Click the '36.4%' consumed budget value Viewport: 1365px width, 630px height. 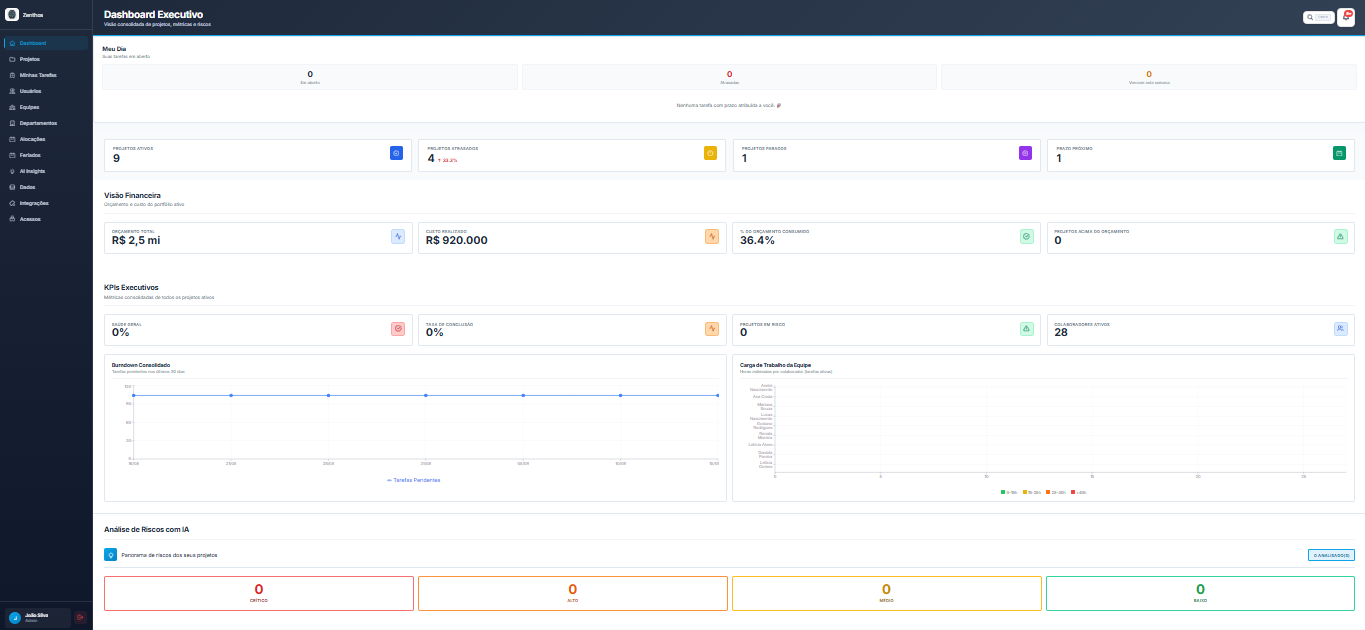point(757,240)
